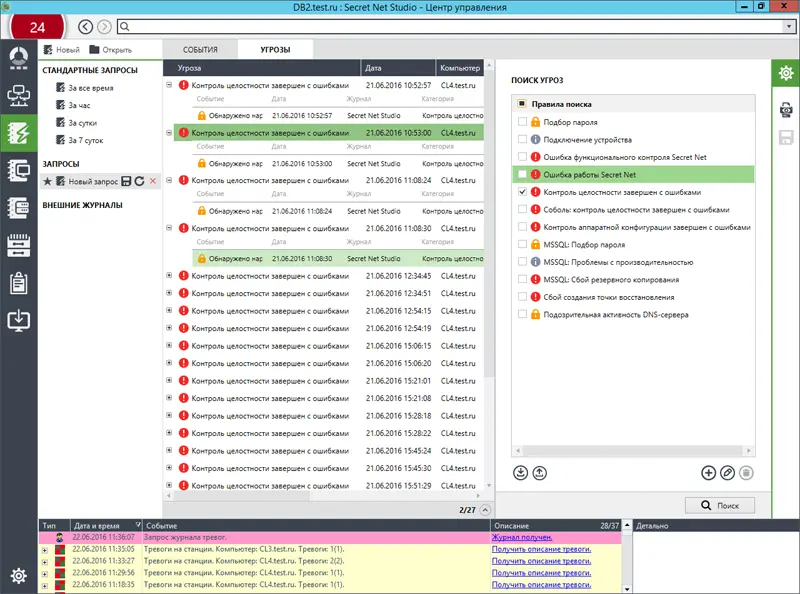This screenshot has width=800, height=594.
Task: Expand the threat entry at 12:34:45
Action: (x=169, y=275)
